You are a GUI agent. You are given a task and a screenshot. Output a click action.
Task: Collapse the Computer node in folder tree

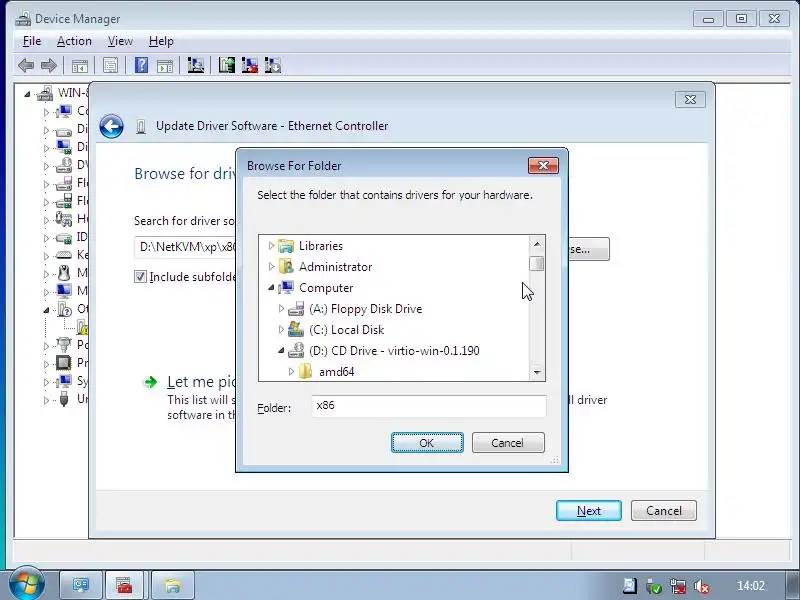271,288
